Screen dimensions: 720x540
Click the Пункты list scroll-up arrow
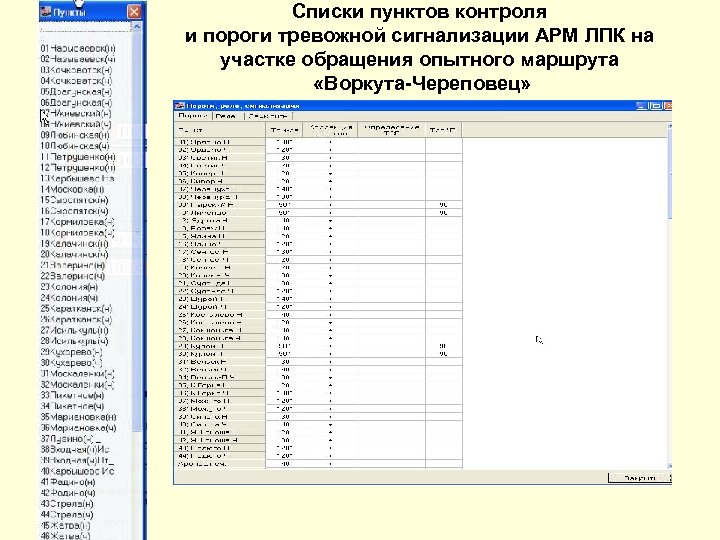pos(136,27)
